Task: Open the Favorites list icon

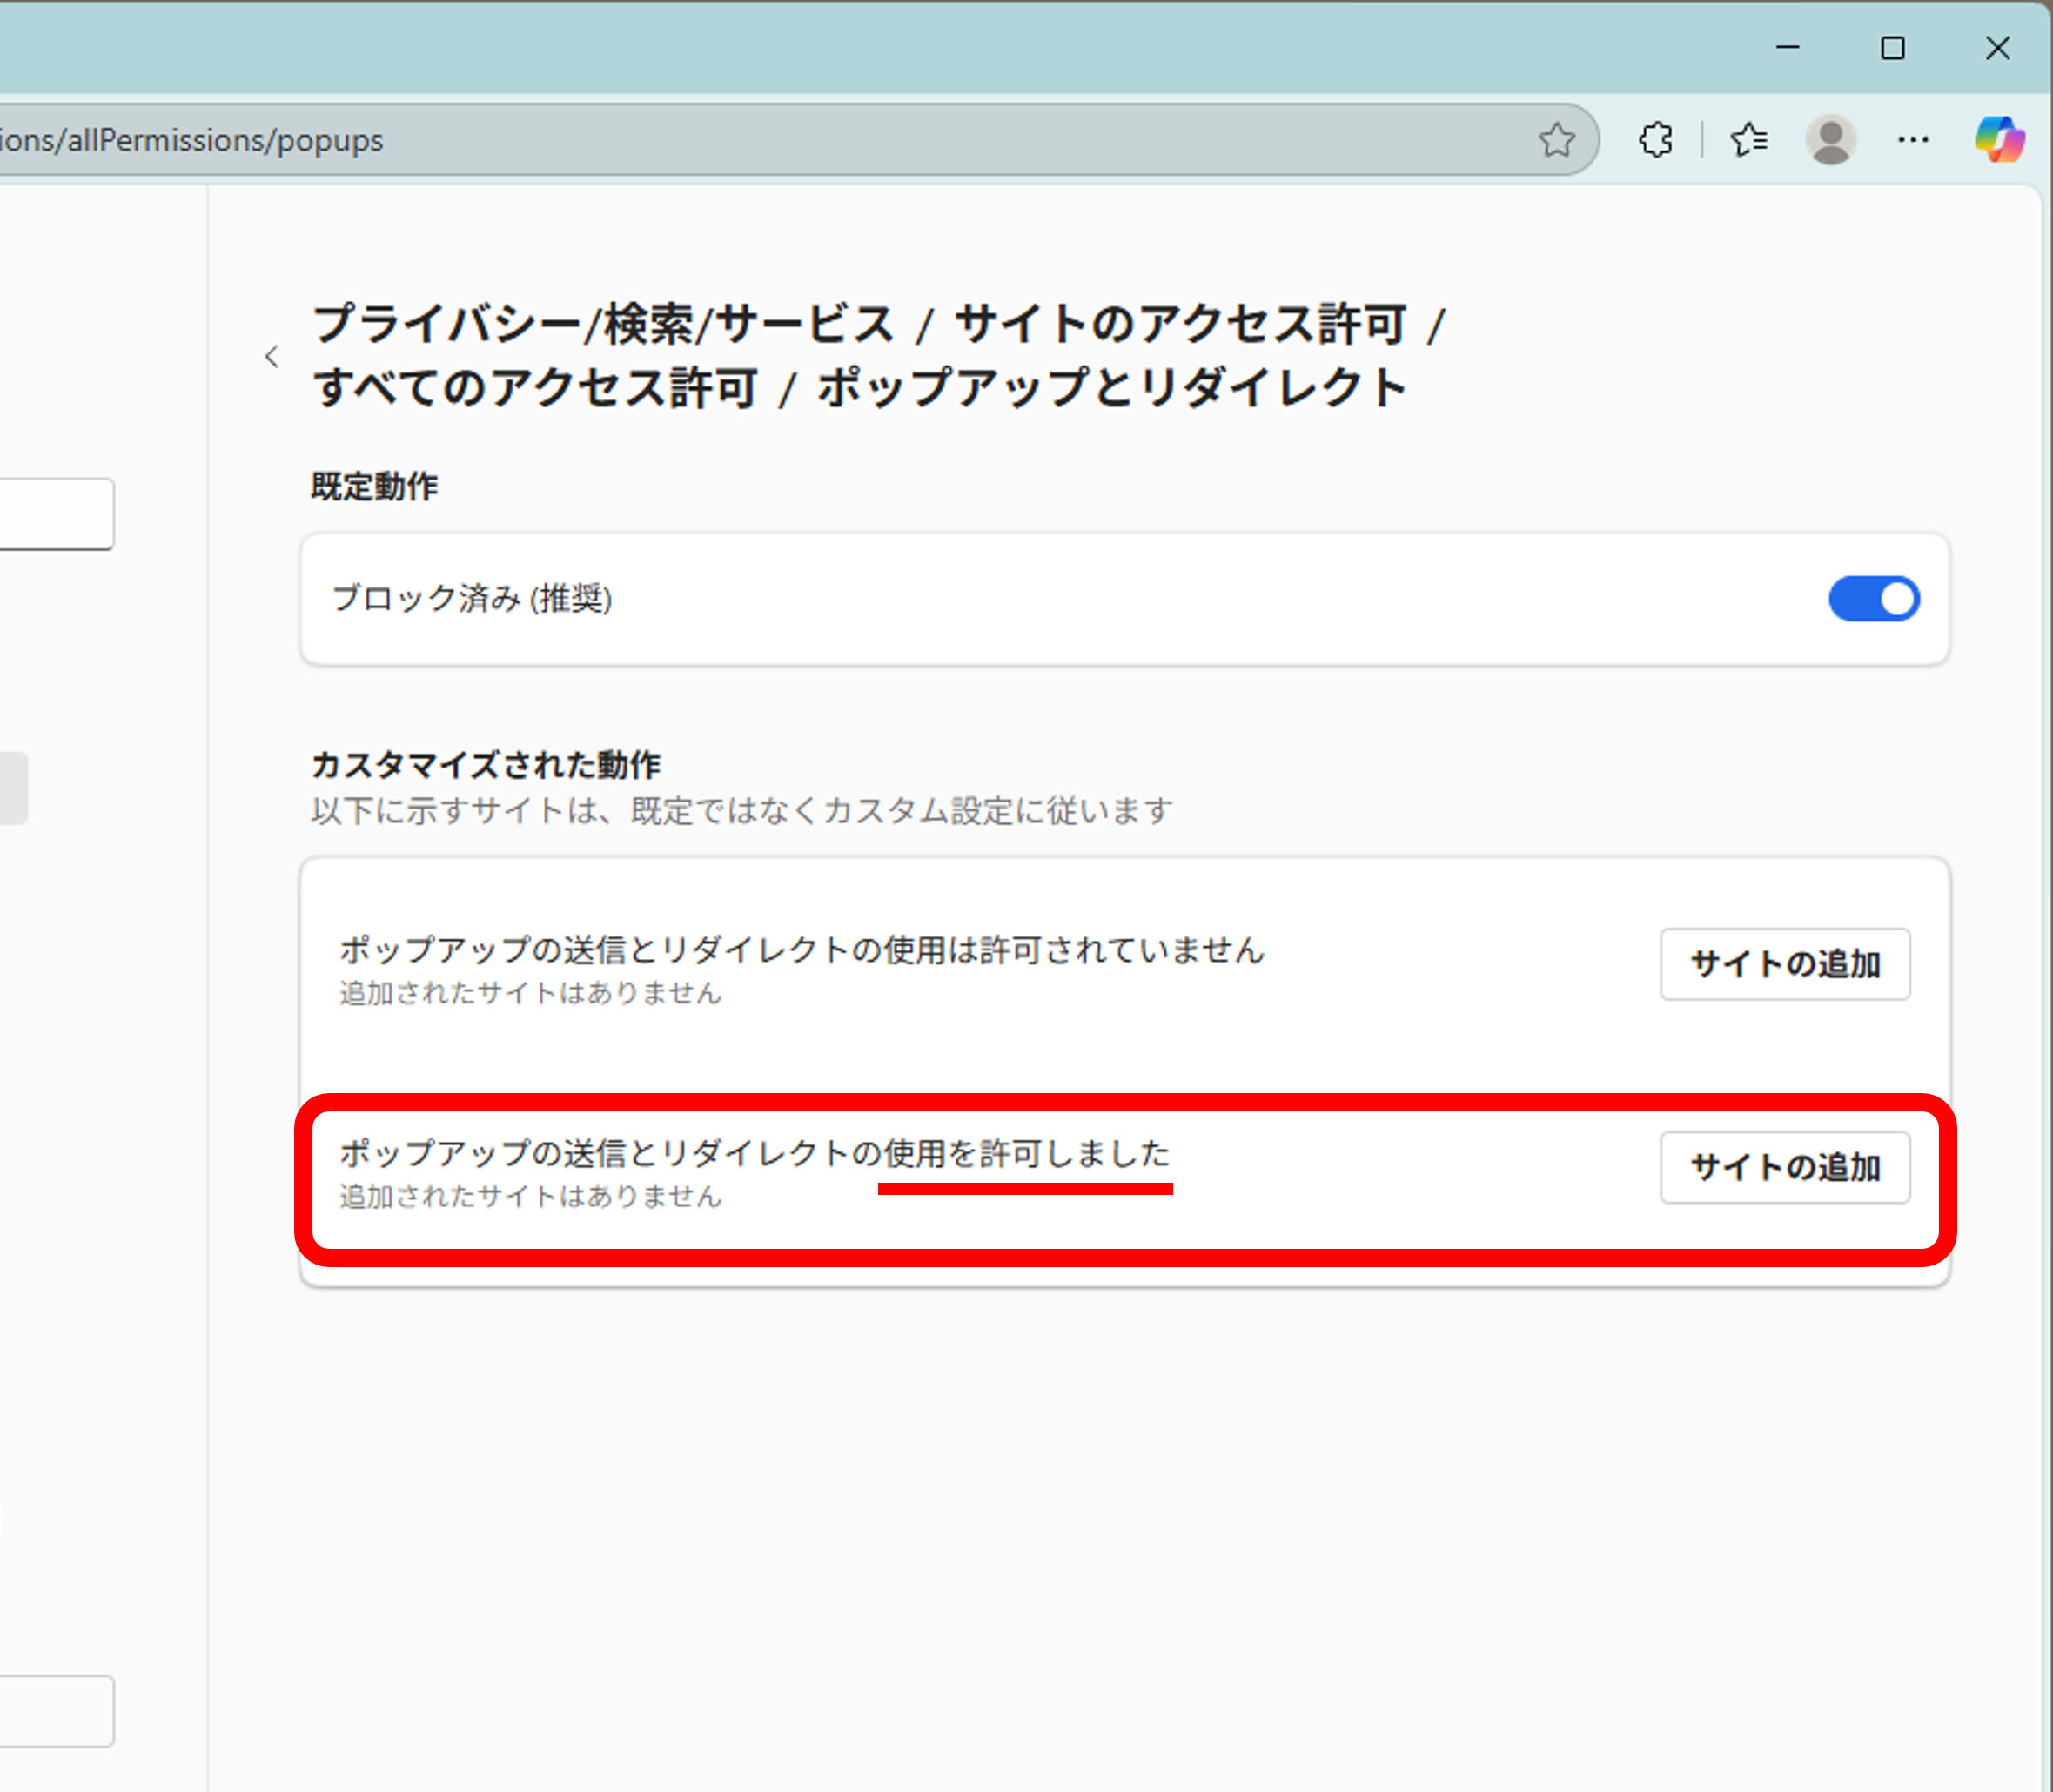Action: tap(1749, 140)
